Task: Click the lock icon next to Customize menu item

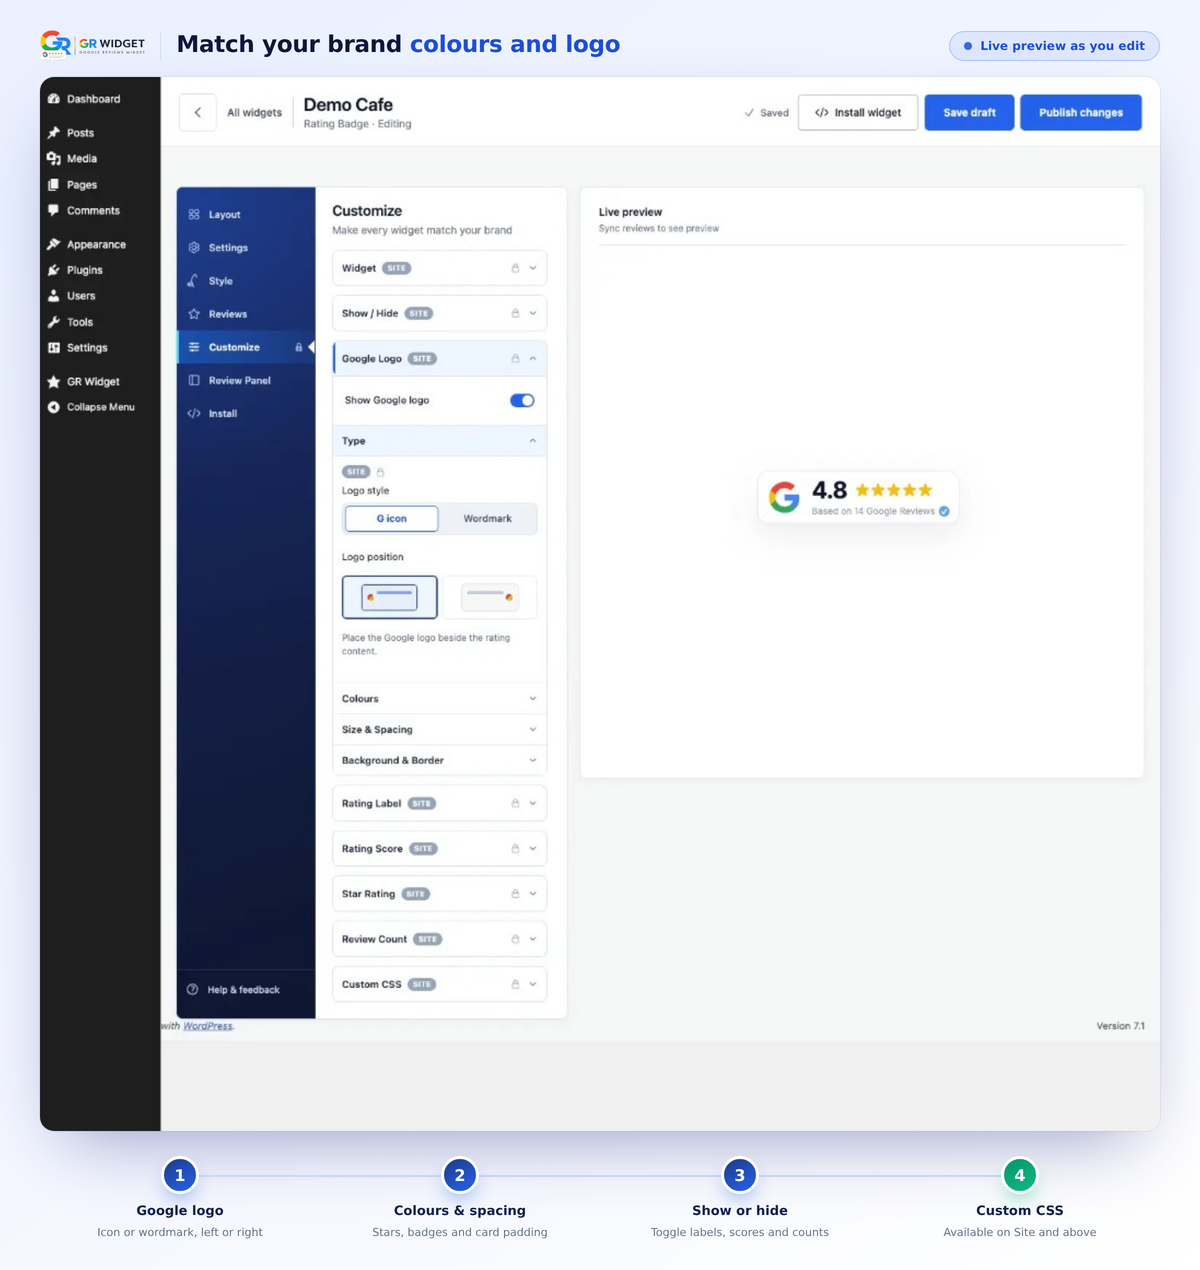Action: pyautogui.click(x=298, y=348)
